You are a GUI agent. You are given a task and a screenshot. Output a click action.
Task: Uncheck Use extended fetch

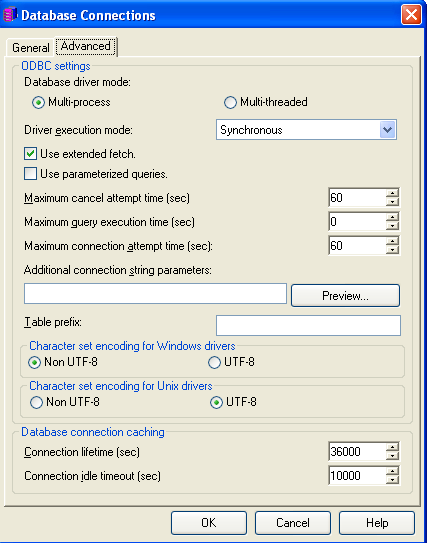[30, 153]
